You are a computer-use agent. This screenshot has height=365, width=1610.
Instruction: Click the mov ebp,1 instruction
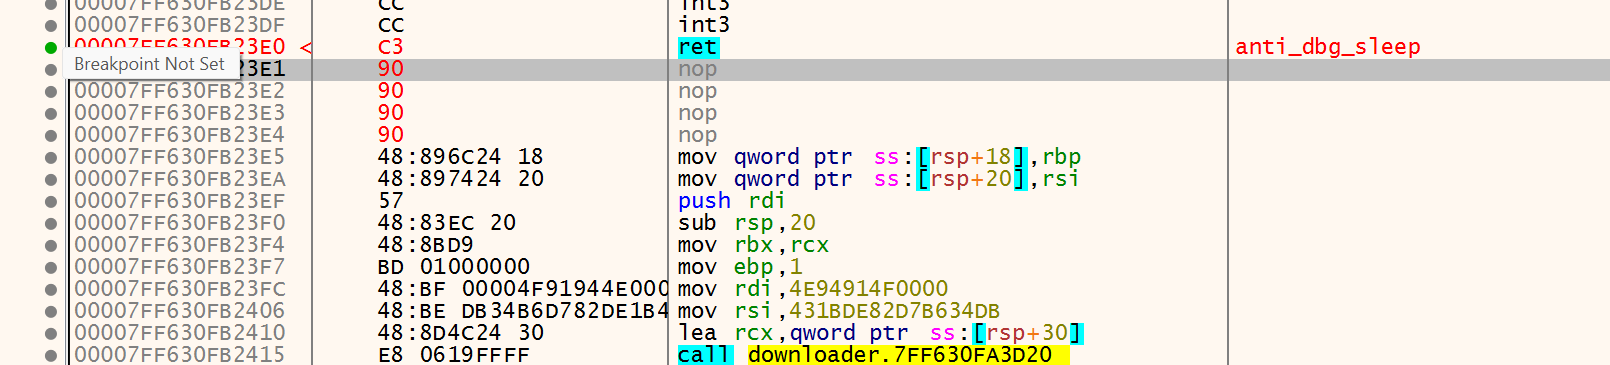[x=740, y=267]
